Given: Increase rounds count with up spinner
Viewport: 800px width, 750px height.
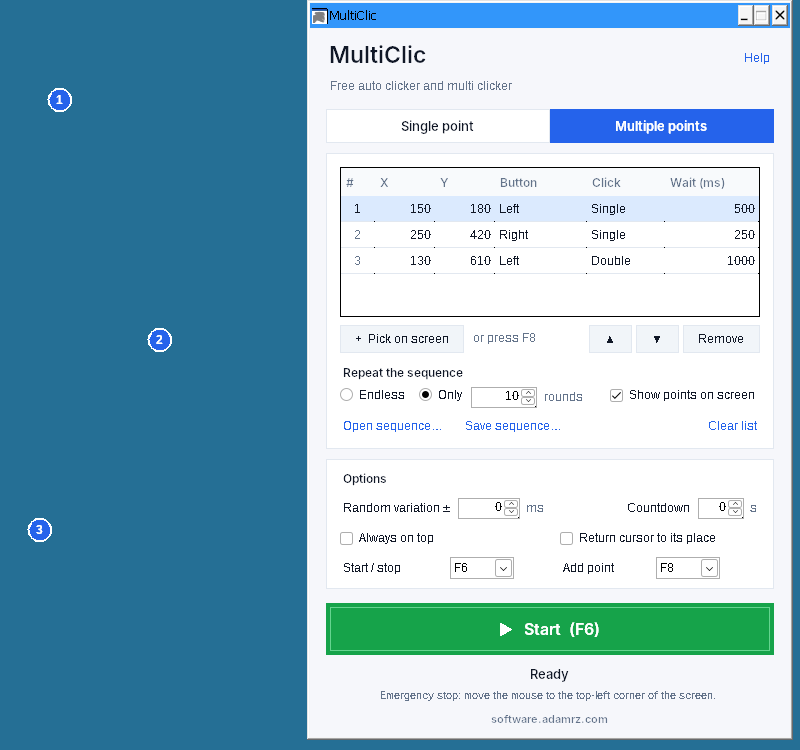Looking at the screenshot, I should [x=529, y=392].
